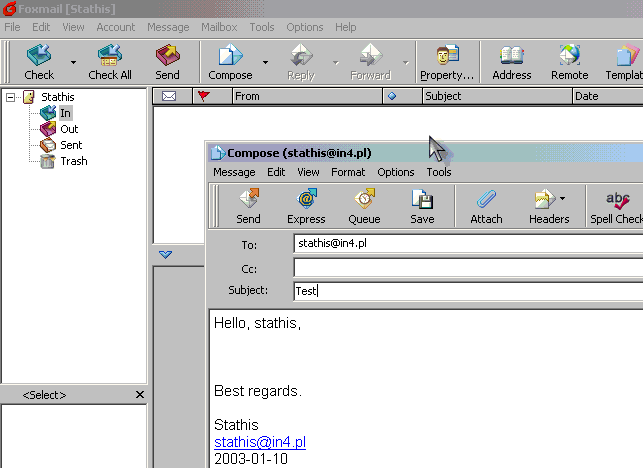Open Tools menu in Compose window
Viewport: 643px width, 468px height.
(439, 172)
